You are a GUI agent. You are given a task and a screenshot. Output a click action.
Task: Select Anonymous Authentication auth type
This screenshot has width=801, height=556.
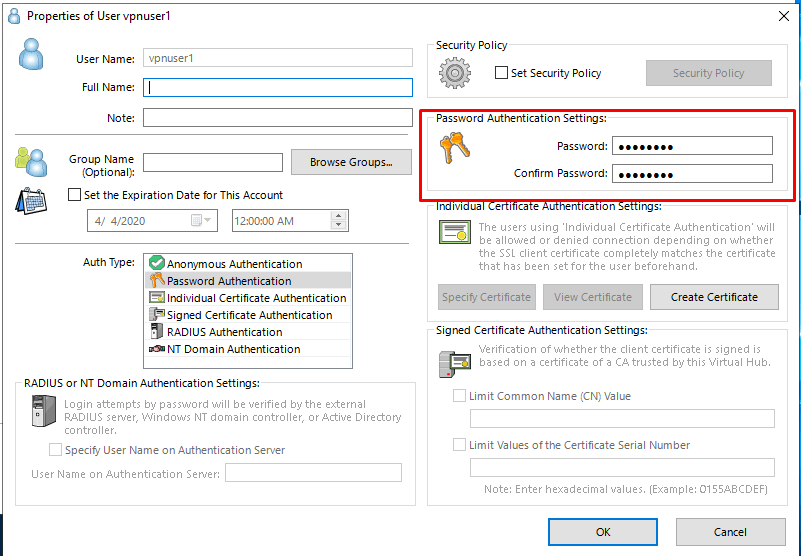(234, 264)
